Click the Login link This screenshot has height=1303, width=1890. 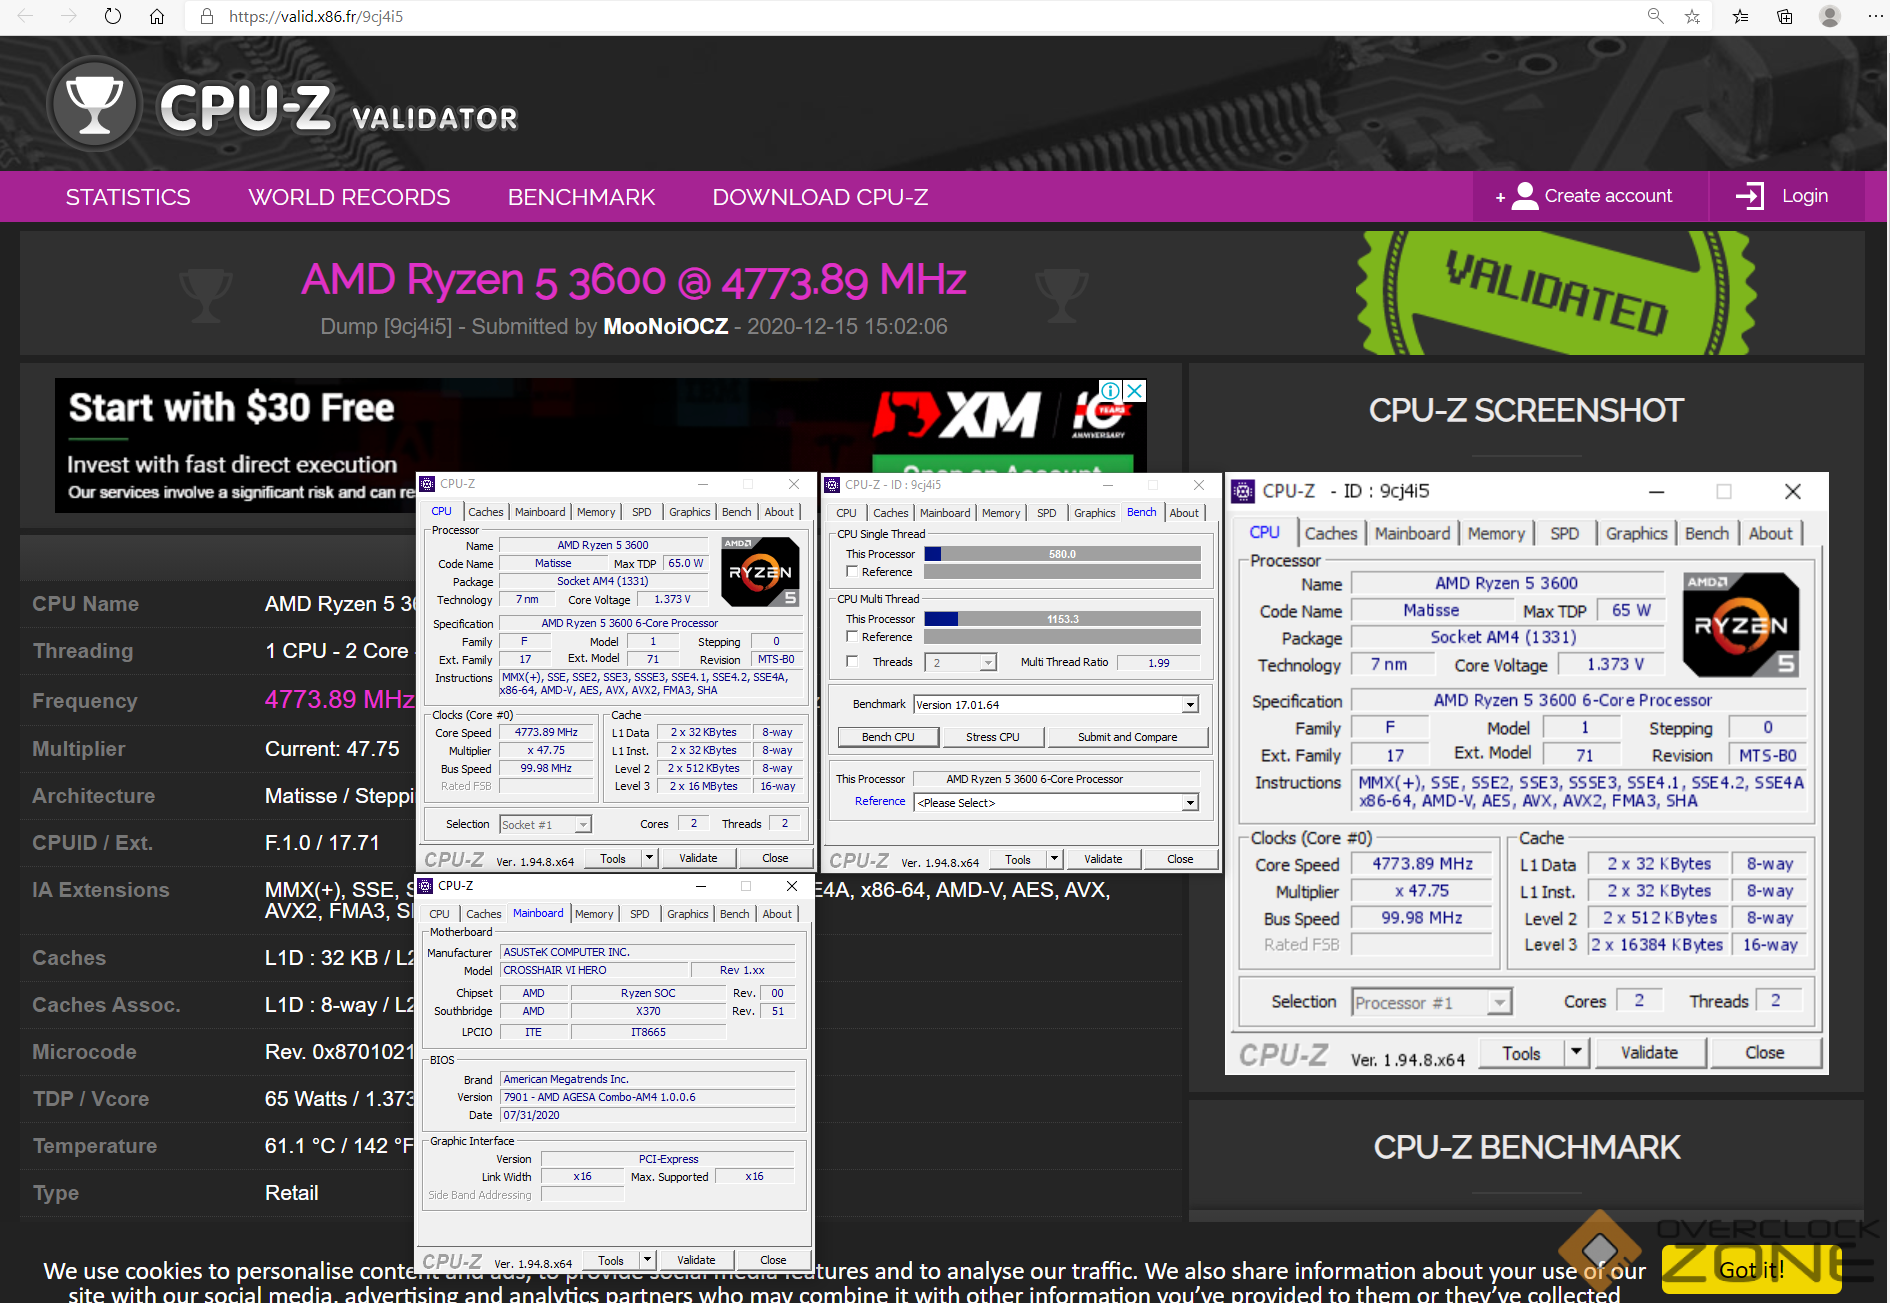pos(1805,196)
